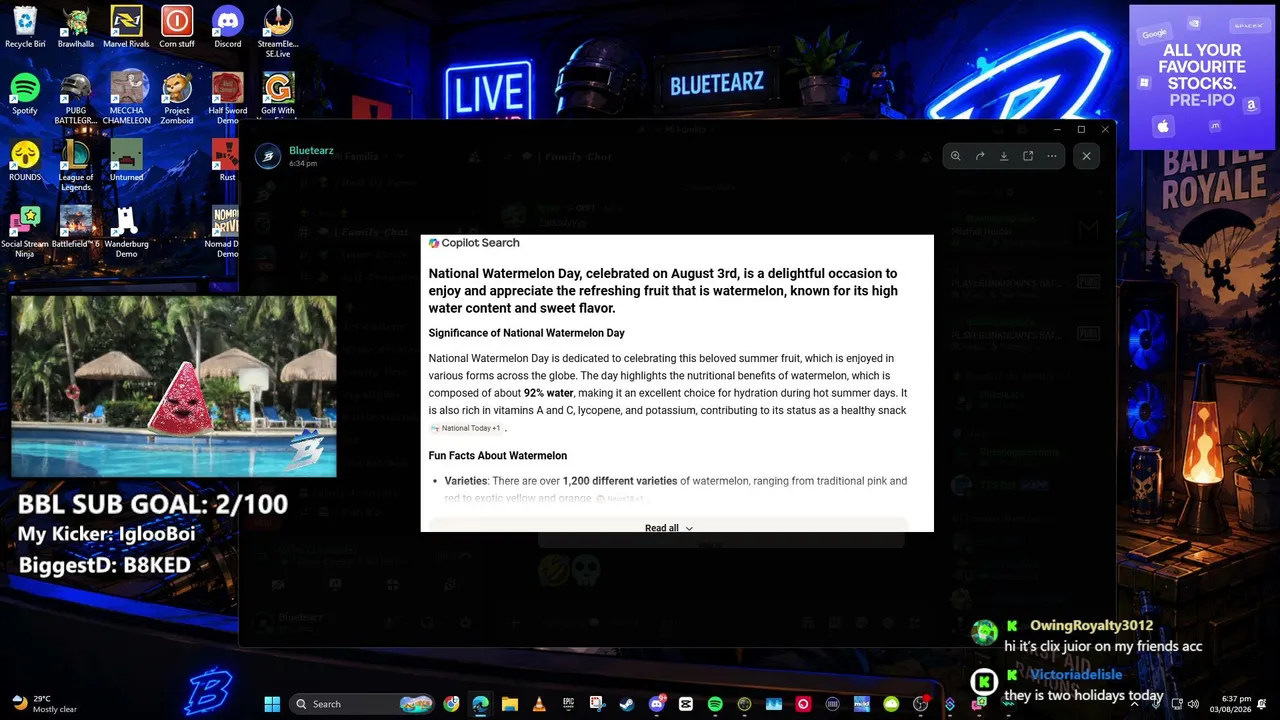Open the image in browser icon
The image size is (1280, 720).
(1028, 156)
